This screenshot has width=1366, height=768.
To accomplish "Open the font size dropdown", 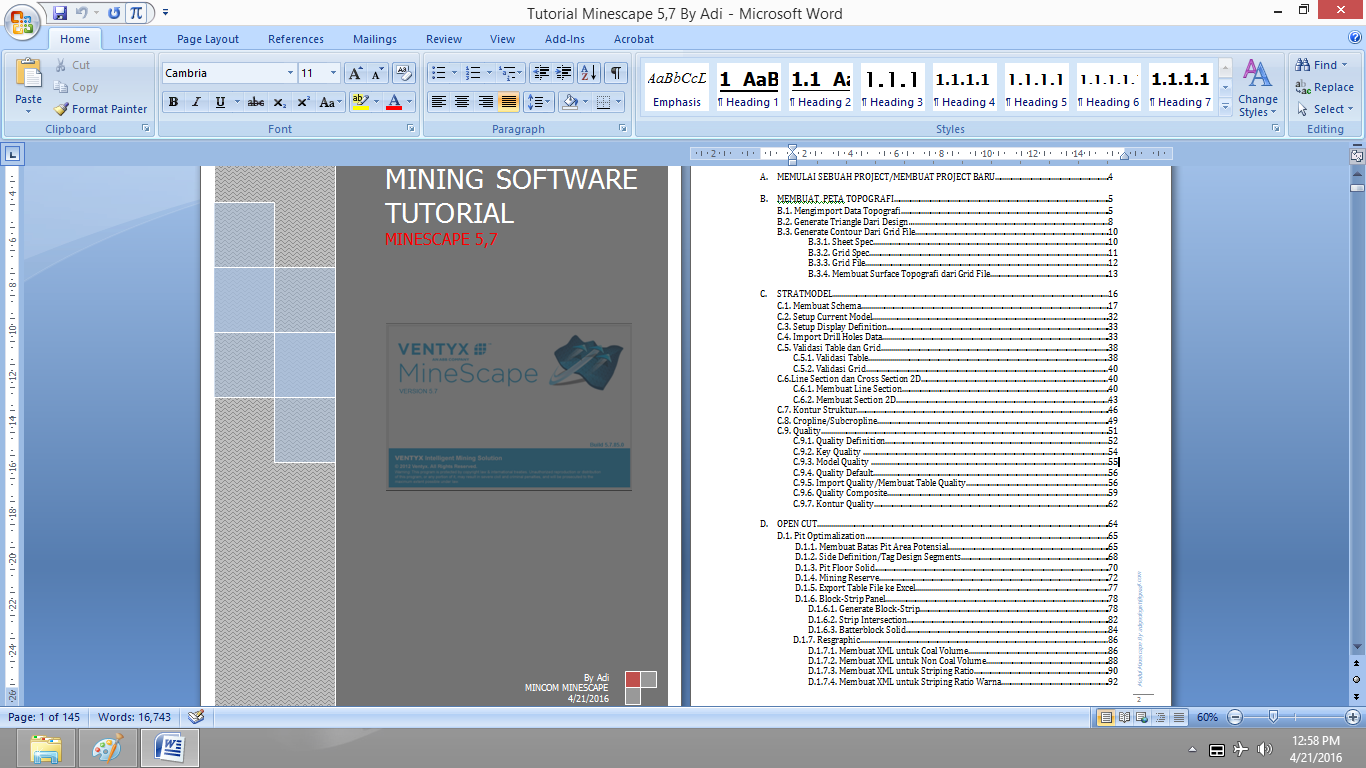I will click(333, 73).
